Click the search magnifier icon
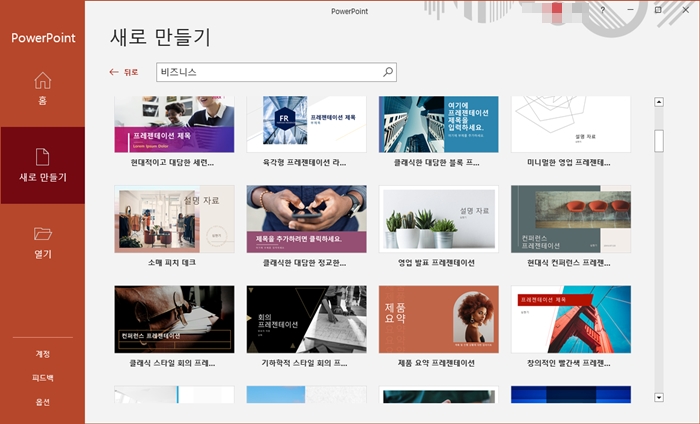 click(388, 72)
